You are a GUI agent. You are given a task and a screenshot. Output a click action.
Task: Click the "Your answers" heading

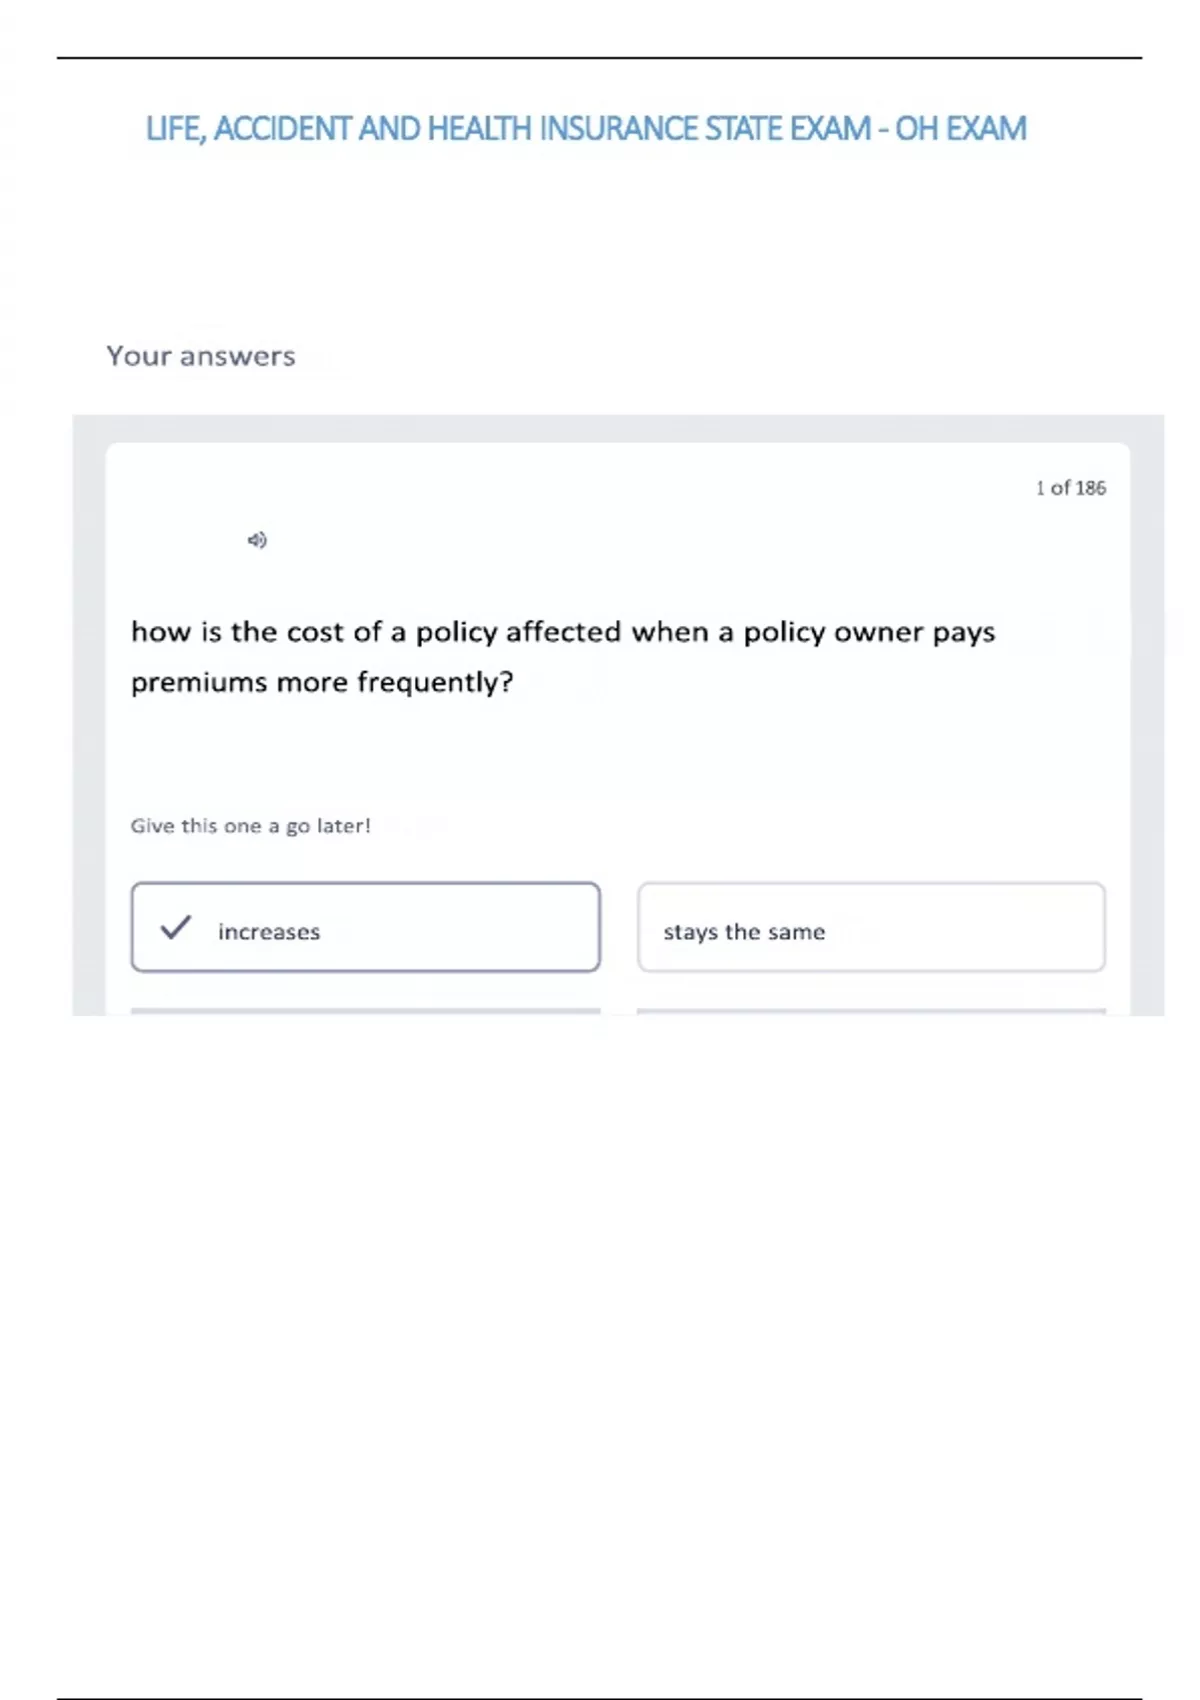pos(201,356)
